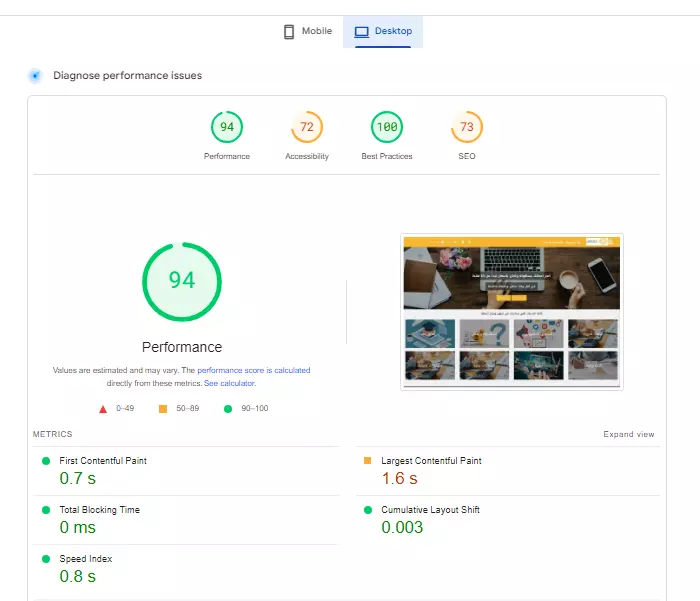Viewport: 700px width, 601px height.
Task: Click the 0.003 value
Action: click(402, 527)
